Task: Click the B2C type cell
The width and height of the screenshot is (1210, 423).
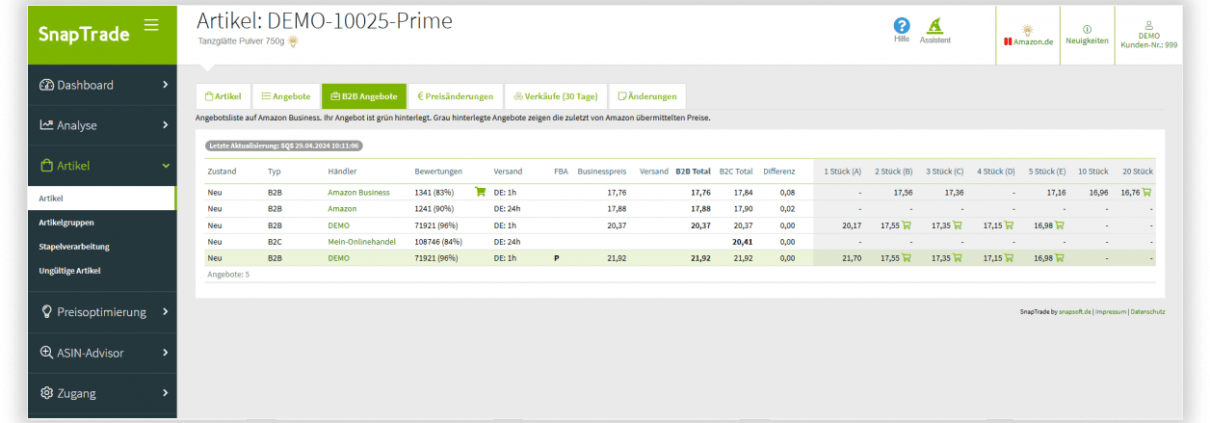Action: click(x=275, y=241)
